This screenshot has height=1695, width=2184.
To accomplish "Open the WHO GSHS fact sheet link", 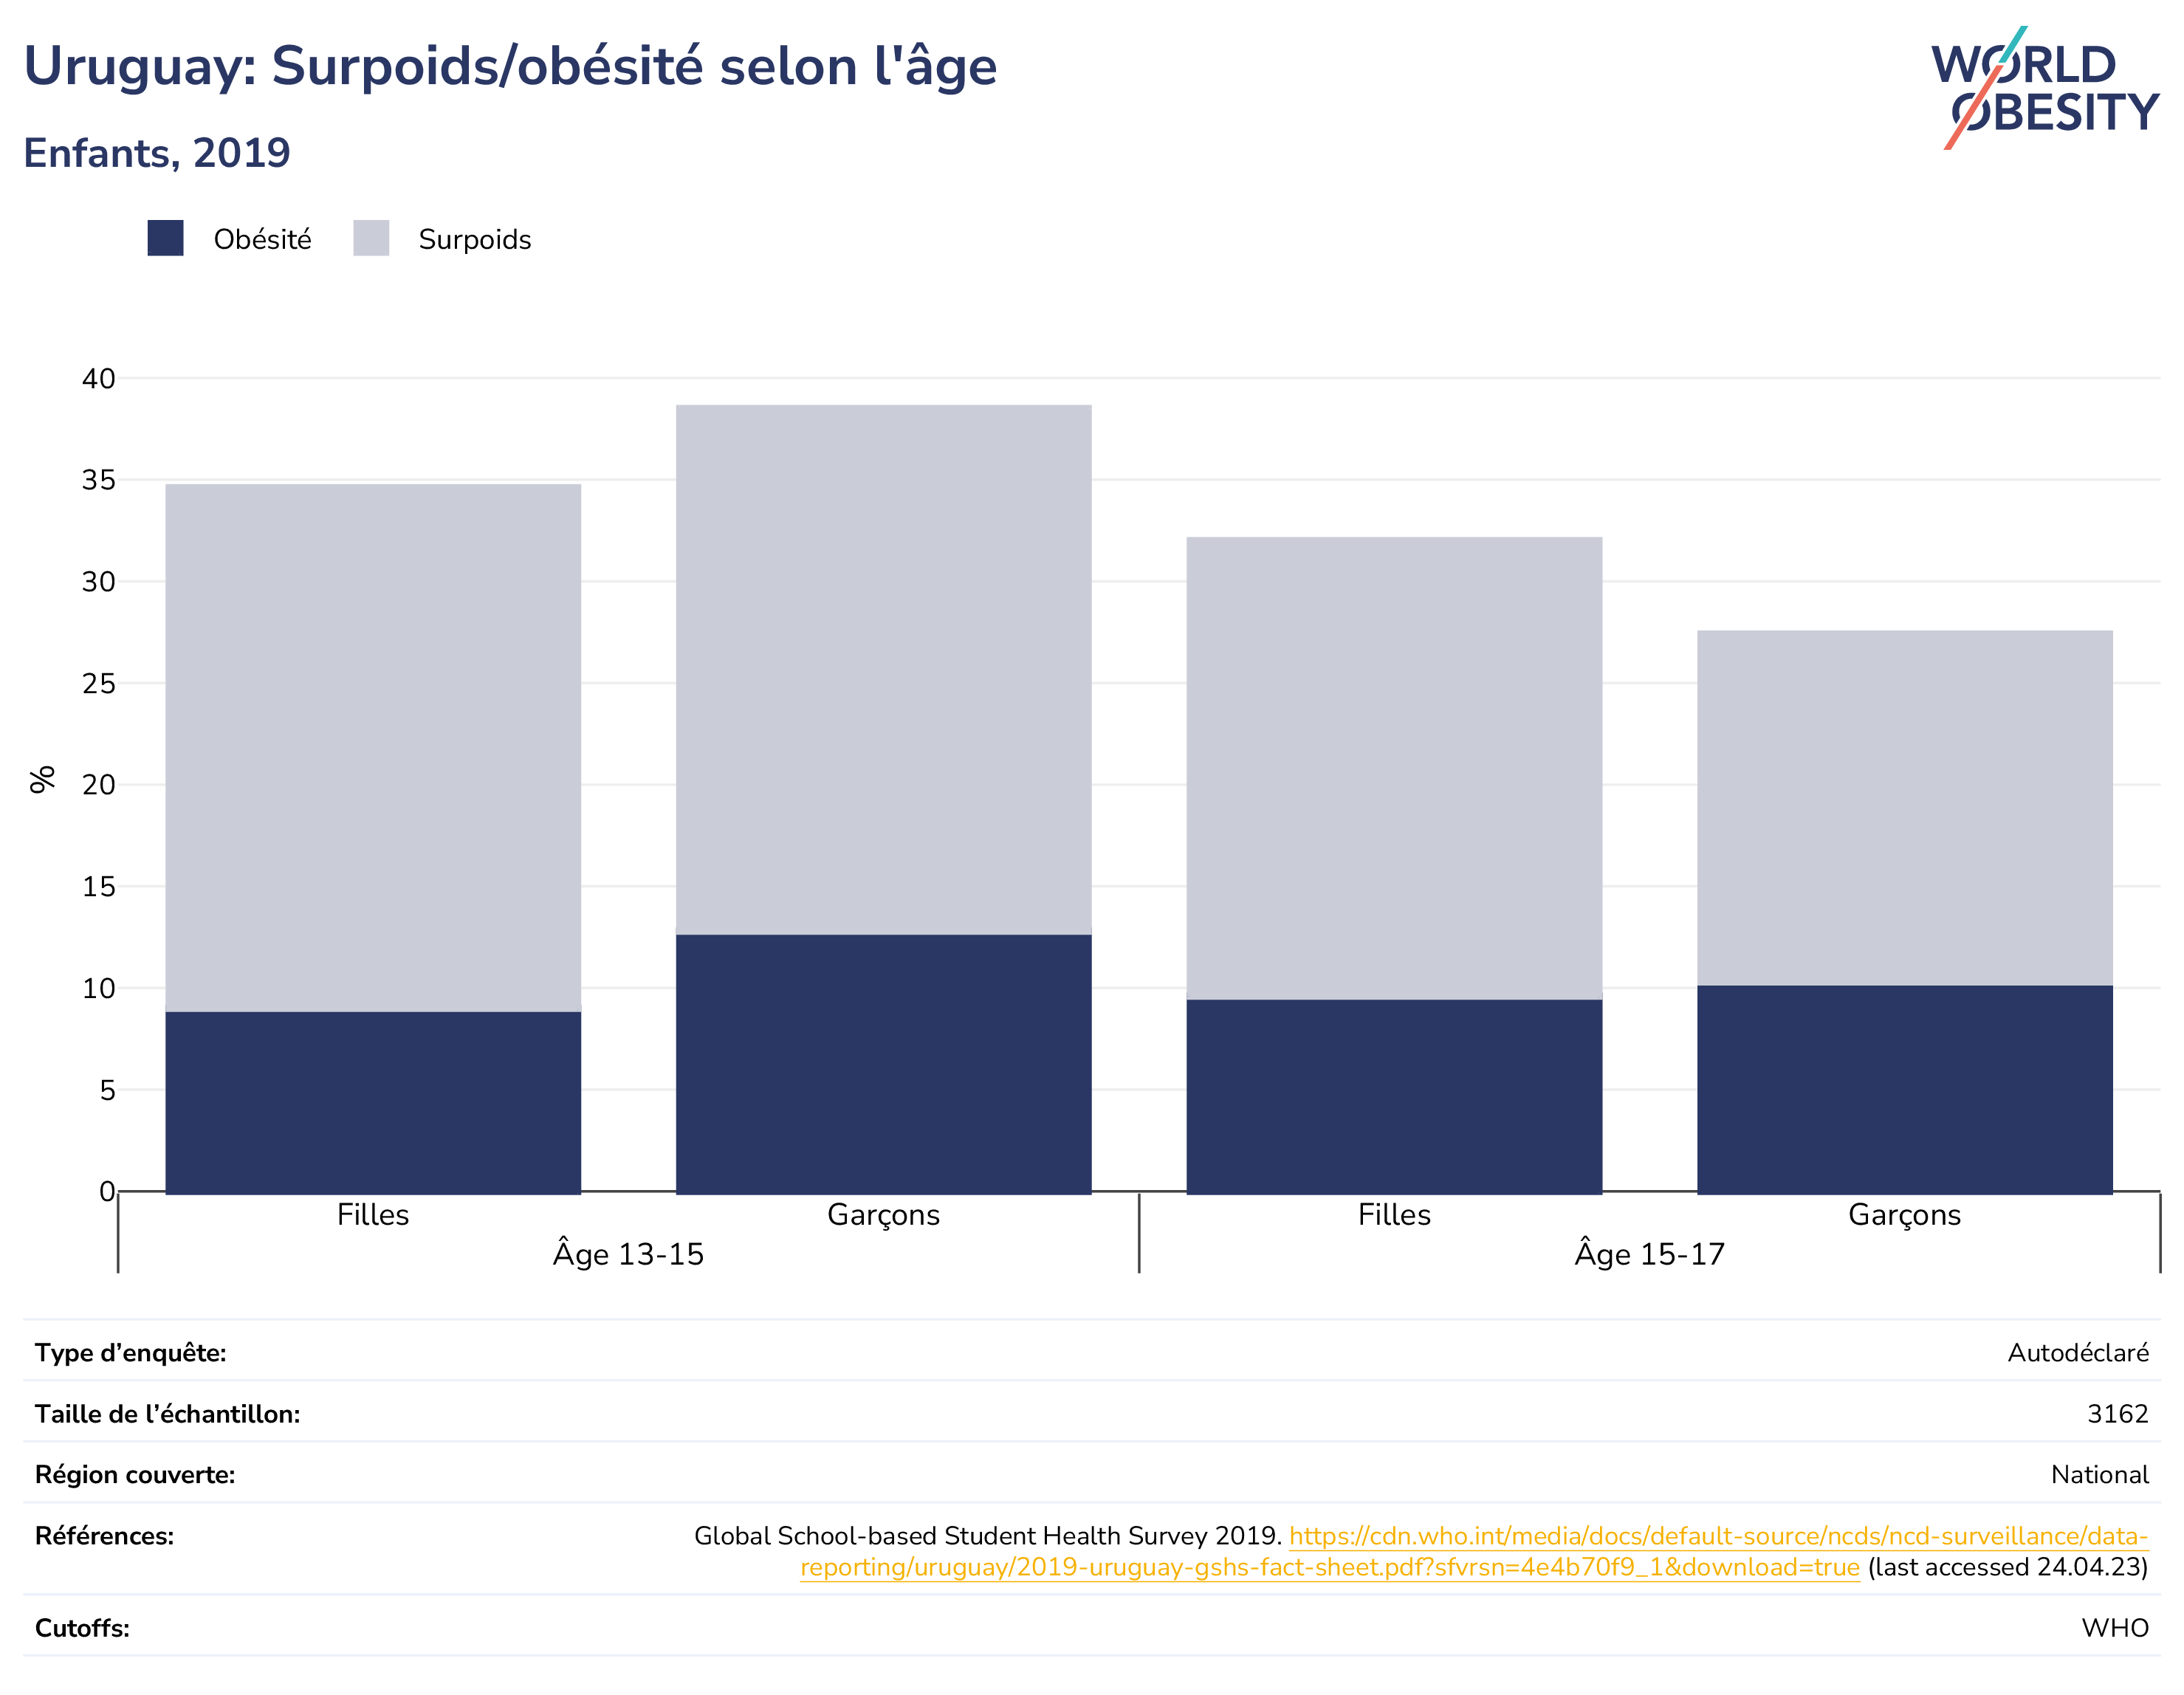I will (1474, 1551).
